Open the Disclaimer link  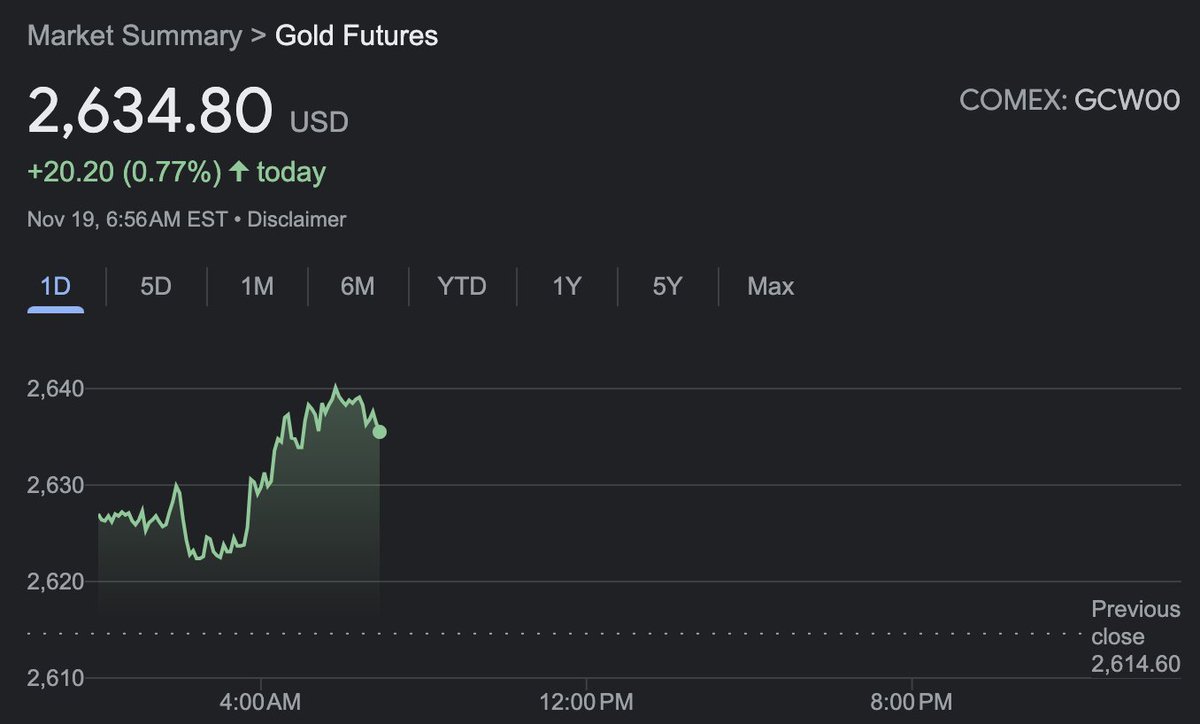[x=296, y=219]
